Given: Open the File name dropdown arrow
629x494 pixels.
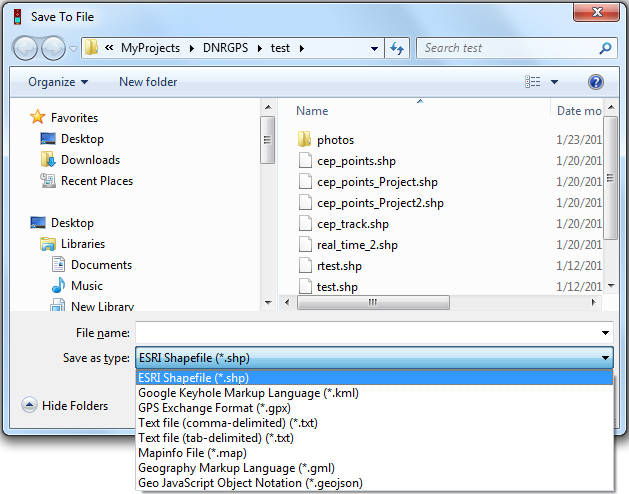Looking at the screenshot, I should click(605, 333).
